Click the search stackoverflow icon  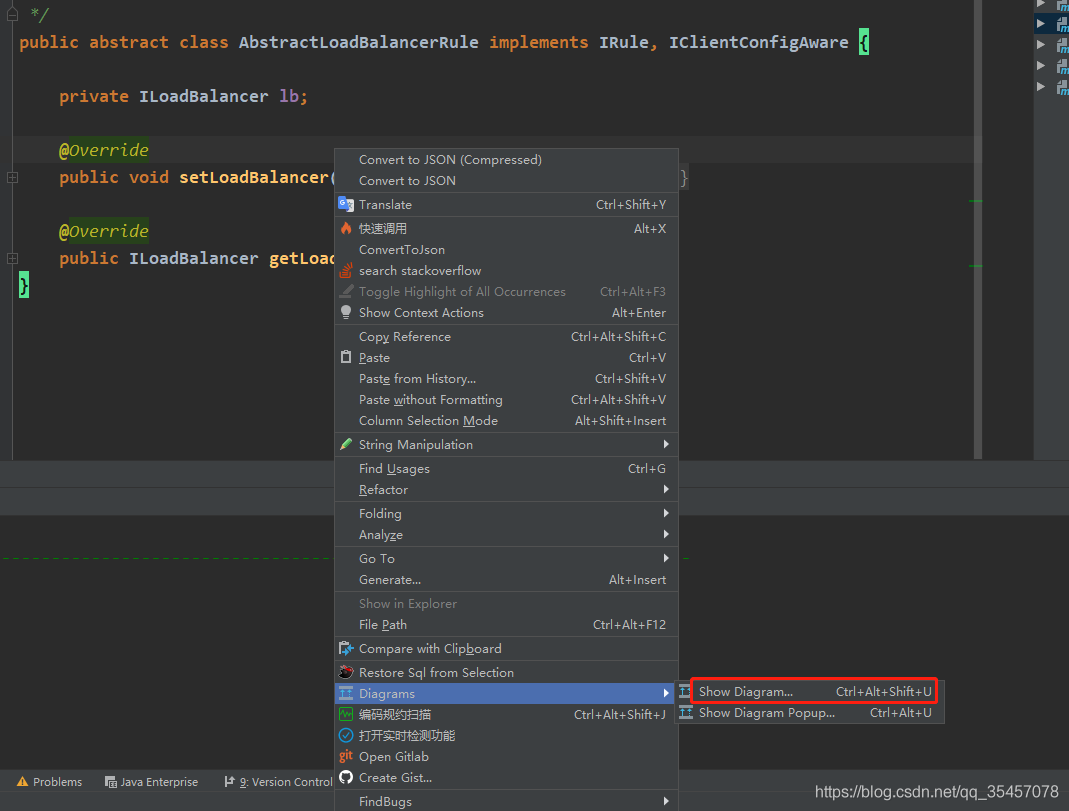pos(346,271)
